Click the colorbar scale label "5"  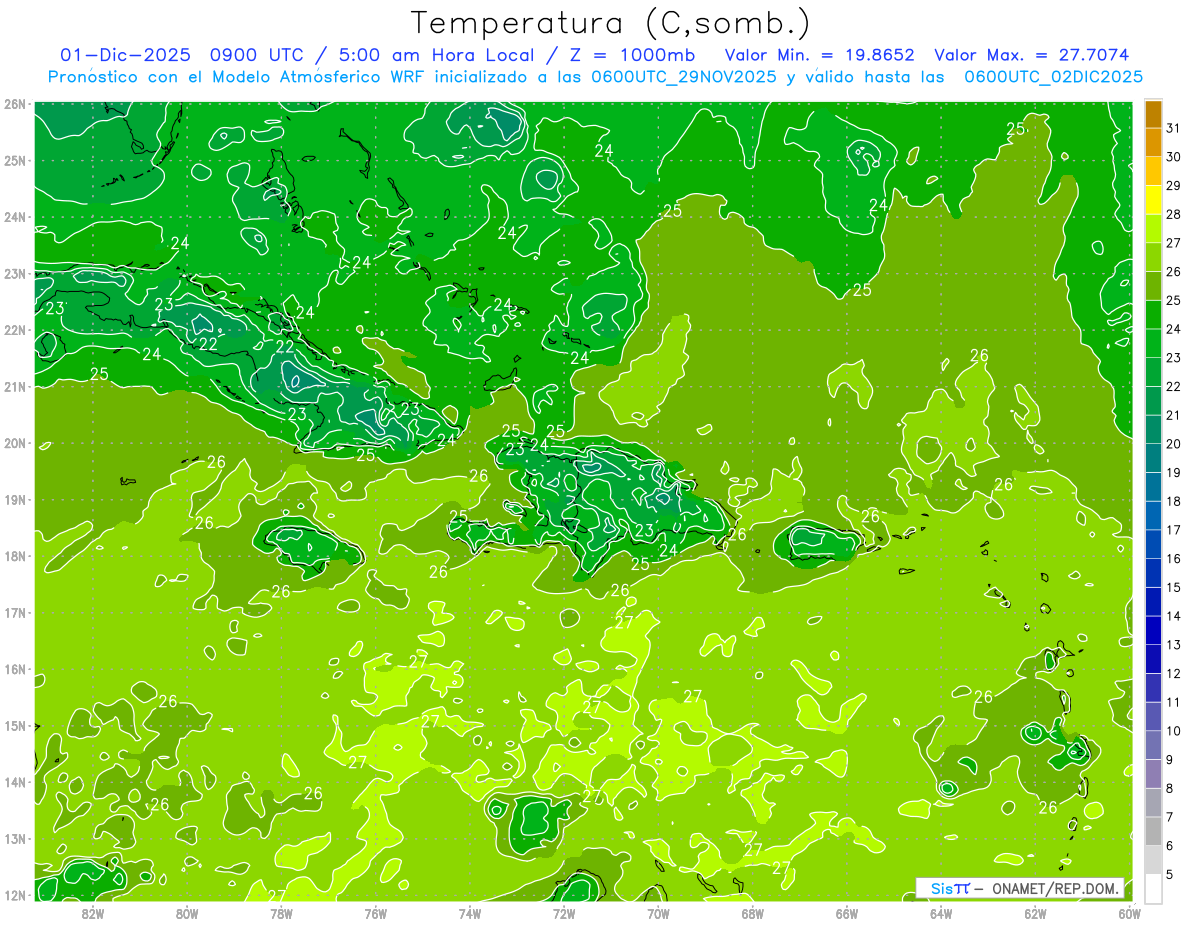pyautogui.click(x=1170, y=874)
